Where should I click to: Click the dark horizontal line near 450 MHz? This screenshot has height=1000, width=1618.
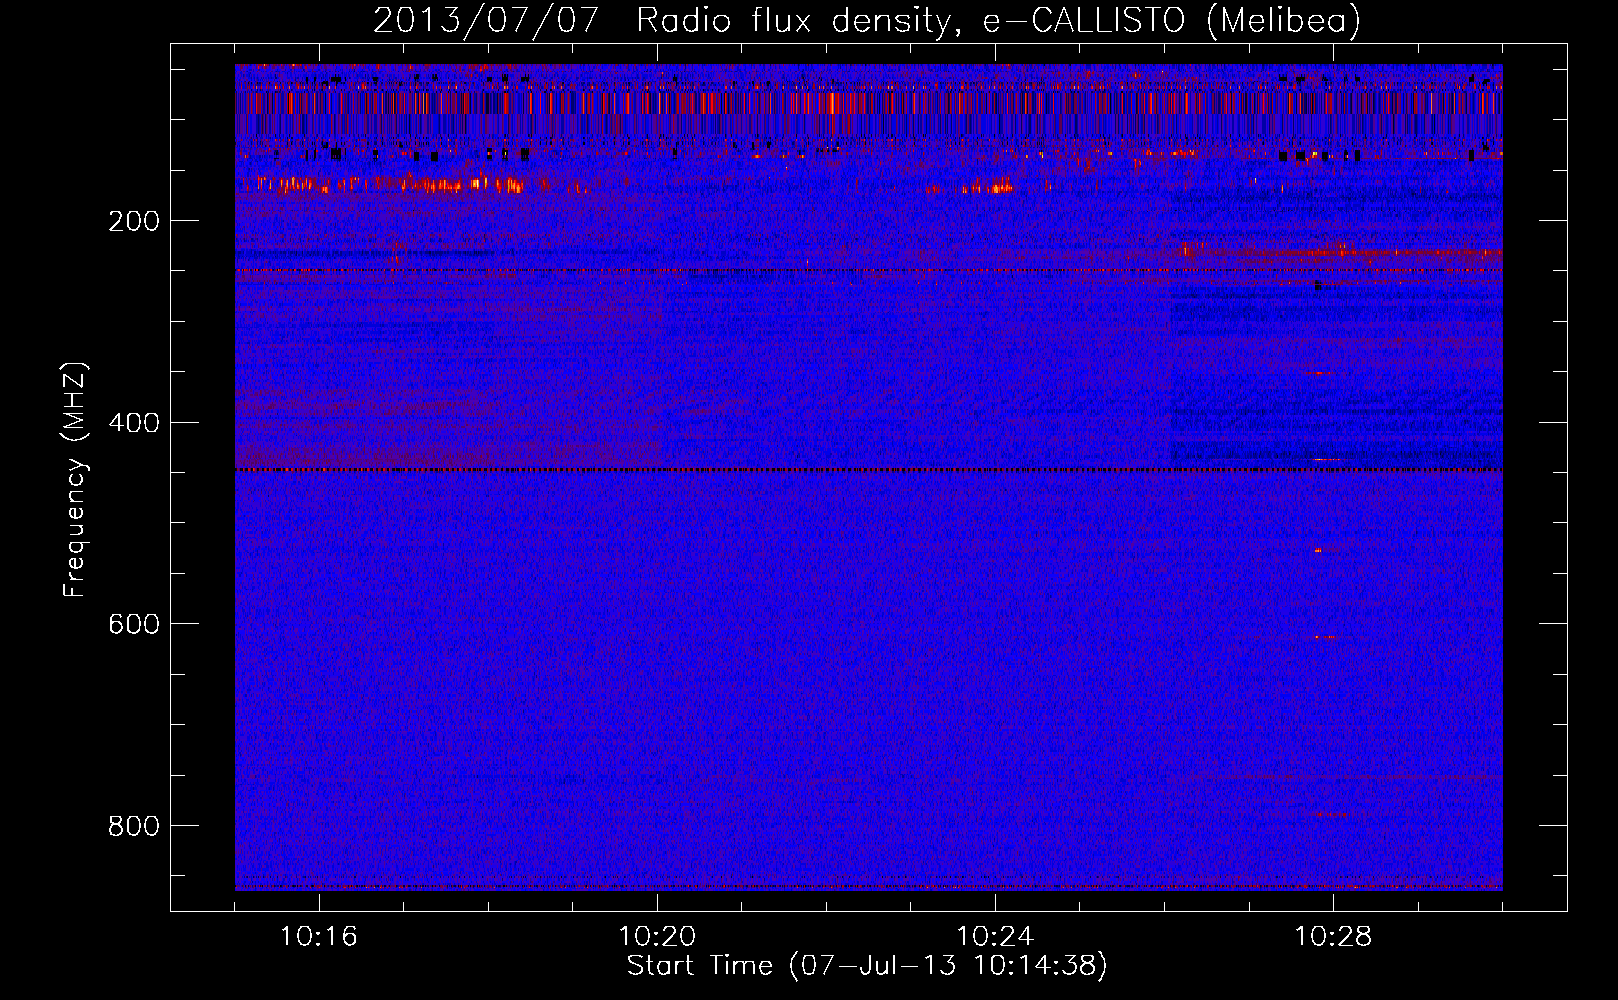pyautogui.click(x=869, y=469)
